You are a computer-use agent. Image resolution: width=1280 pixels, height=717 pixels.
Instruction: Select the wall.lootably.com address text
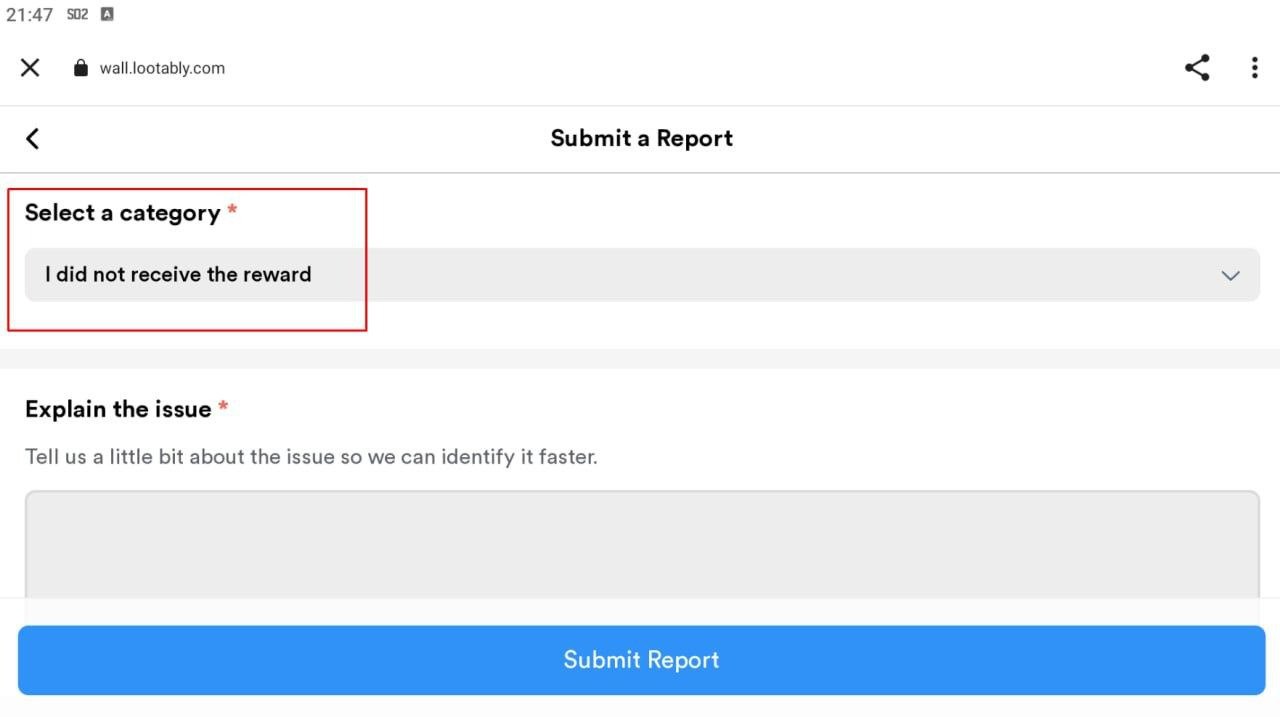point(162,68)
